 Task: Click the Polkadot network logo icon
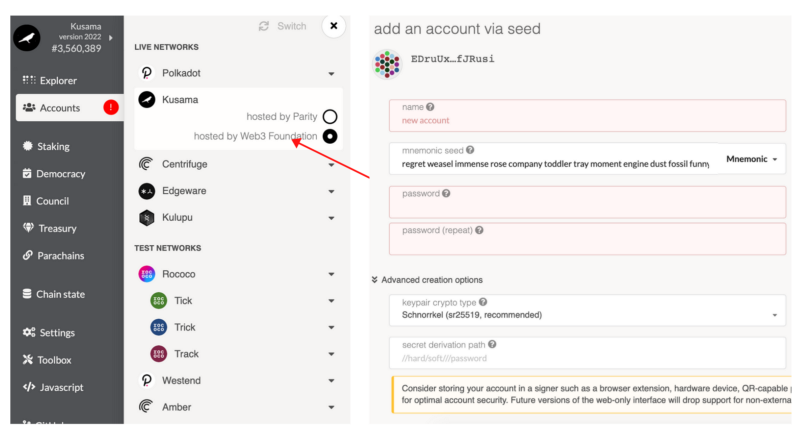(146, 73)
